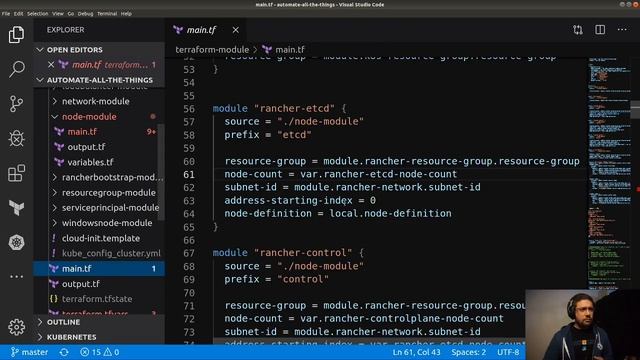640x360 pixels.
Task: Close main.tf in Open Editors list
Action: (x=51, y=64)
